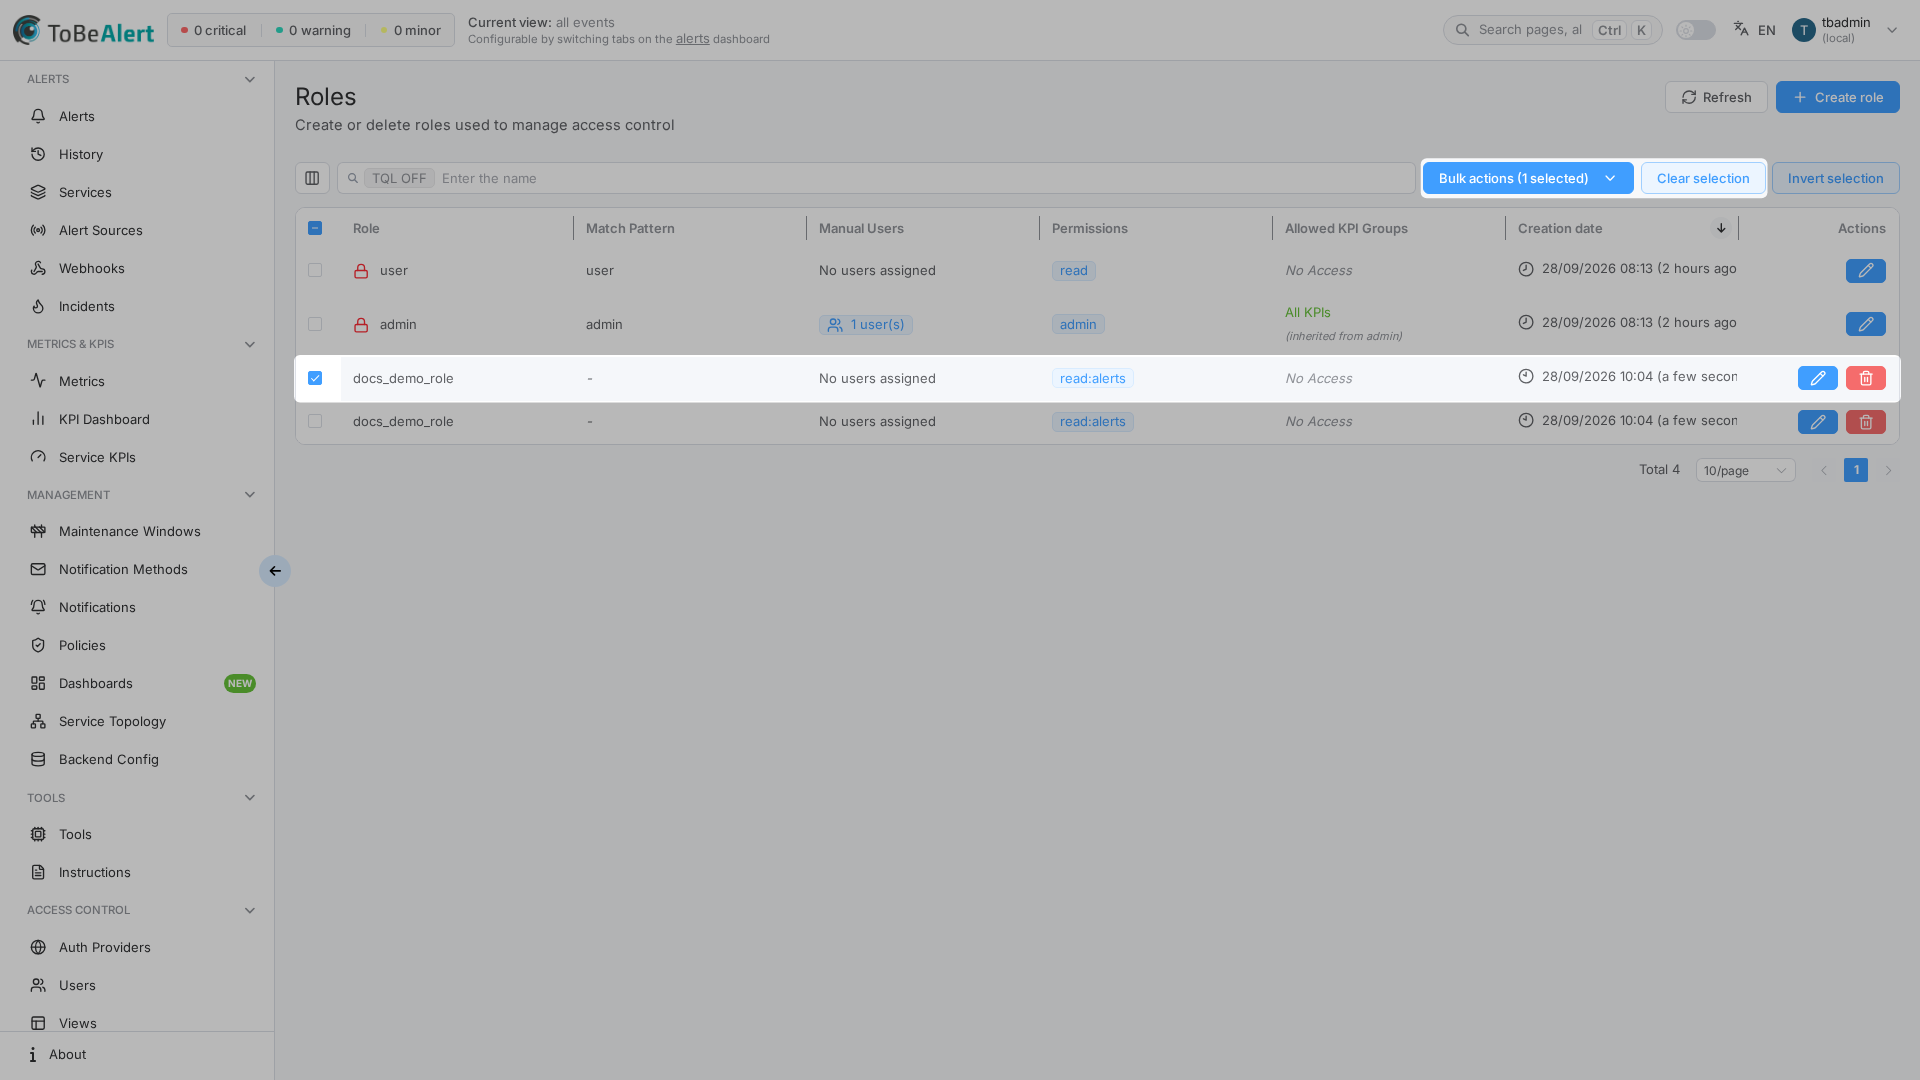Collapse the METRICS & KPIS section
The image size is (1920, 1080).
click(x=250, y=344)
